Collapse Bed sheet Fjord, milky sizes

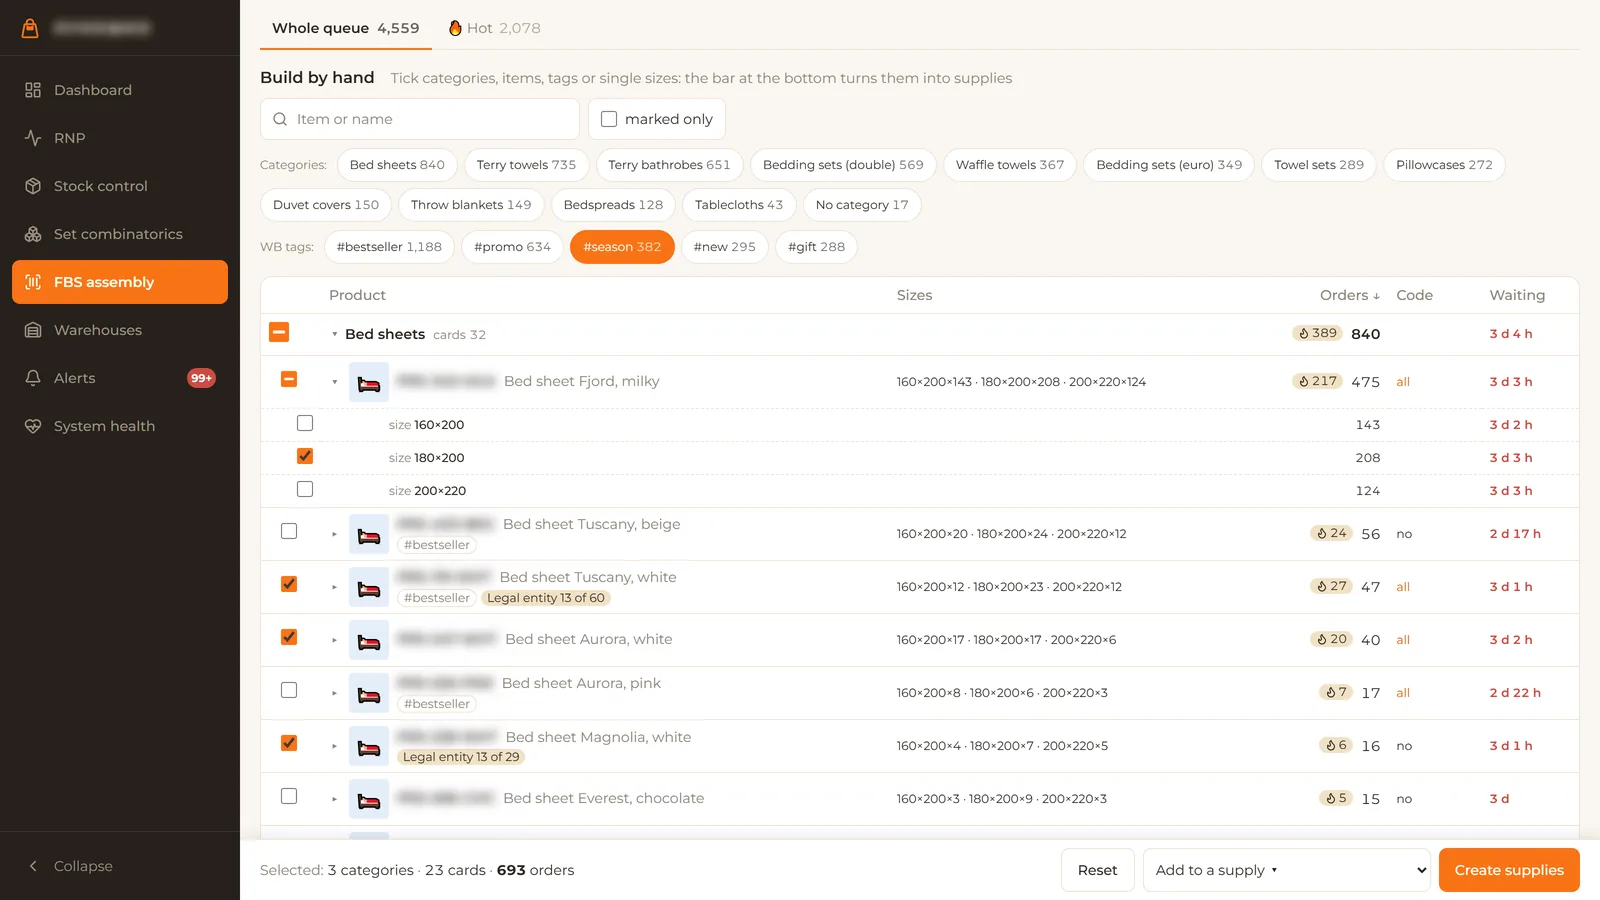(335, 382)
